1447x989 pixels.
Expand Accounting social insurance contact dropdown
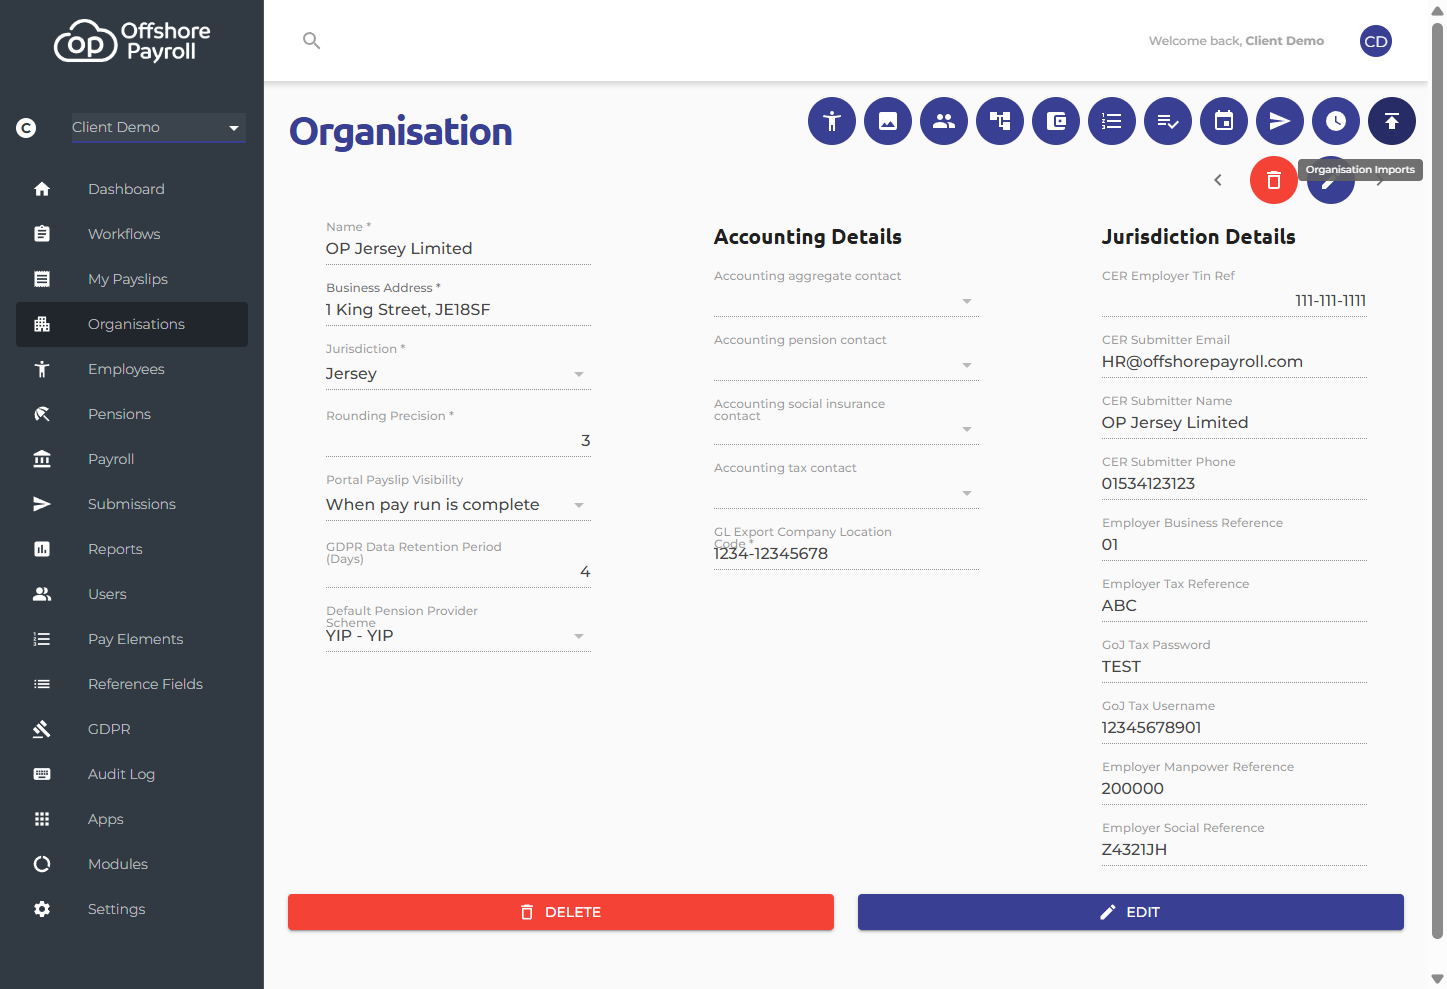tap(846, 429)
